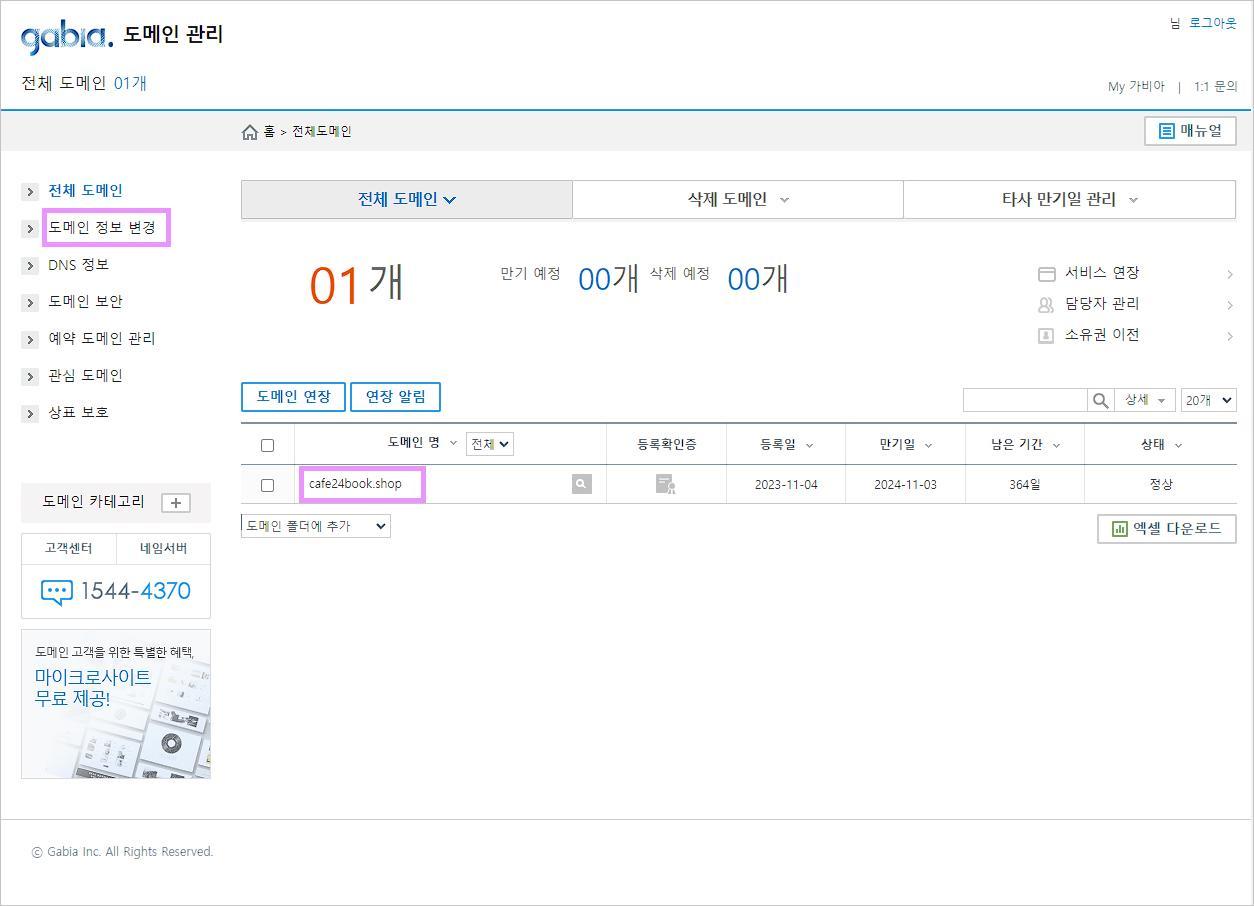Click the 매뉴얼 button
The image size is (1254, 906).
click(1190, 131)
